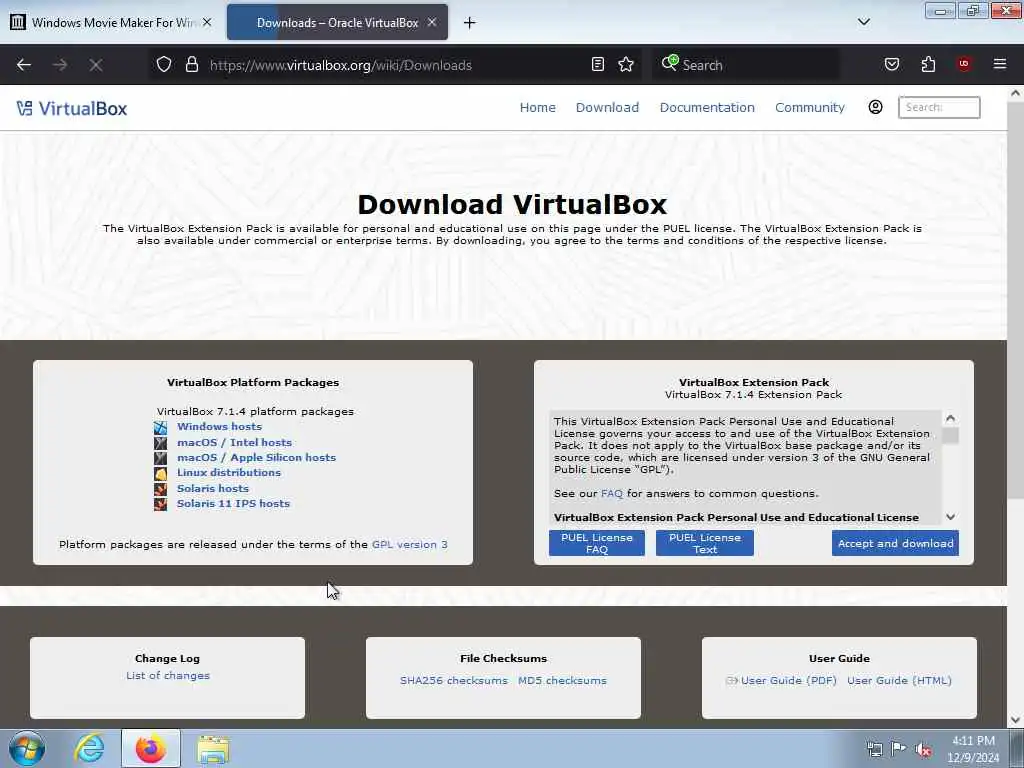Click the page vertical scrollbar thumb

tap(1016, 300)
